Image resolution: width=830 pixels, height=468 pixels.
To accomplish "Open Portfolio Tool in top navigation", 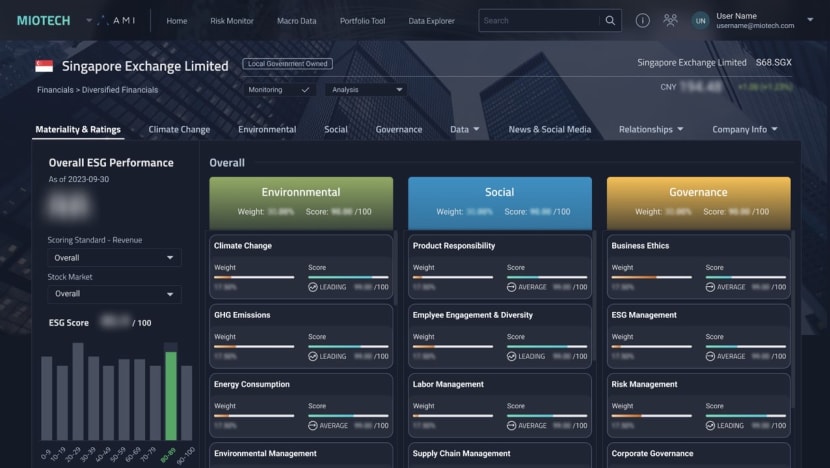I will click(x=363, y=21).
